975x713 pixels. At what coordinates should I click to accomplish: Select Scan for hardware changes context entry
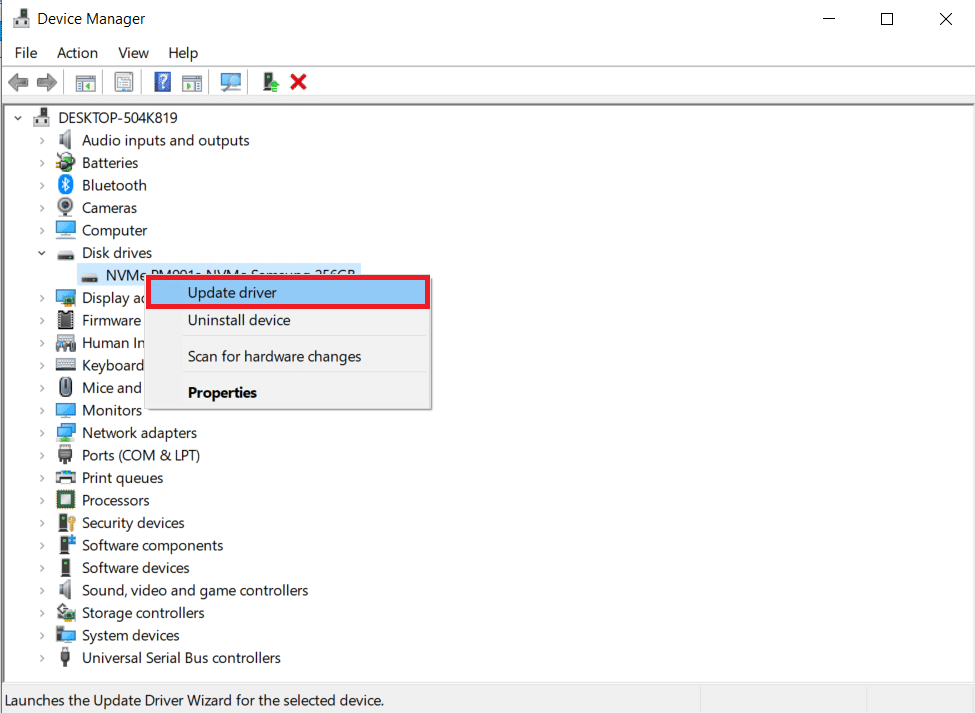[x=289, y=356]
